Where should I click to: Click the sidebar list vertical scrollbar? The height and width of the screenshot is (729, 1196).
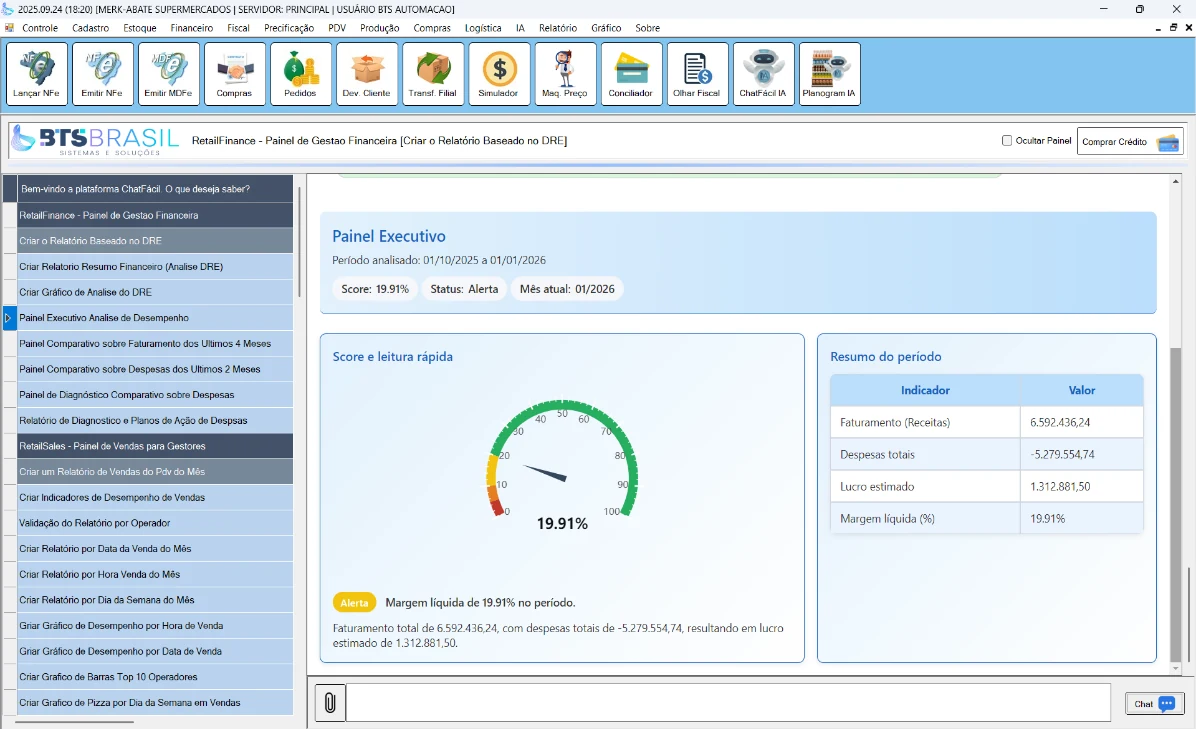[x=300, y=242]
